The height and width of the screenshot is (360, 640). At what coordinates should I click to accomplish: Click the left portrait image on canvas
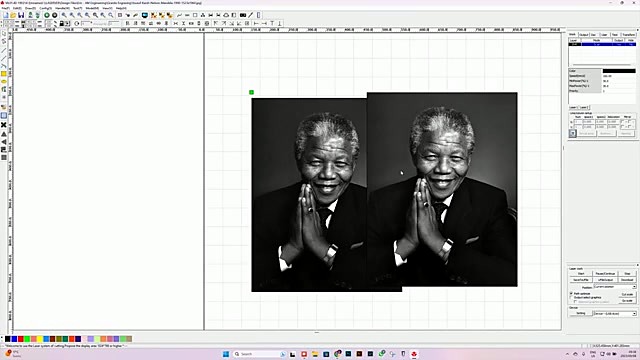tap(309, 195)
